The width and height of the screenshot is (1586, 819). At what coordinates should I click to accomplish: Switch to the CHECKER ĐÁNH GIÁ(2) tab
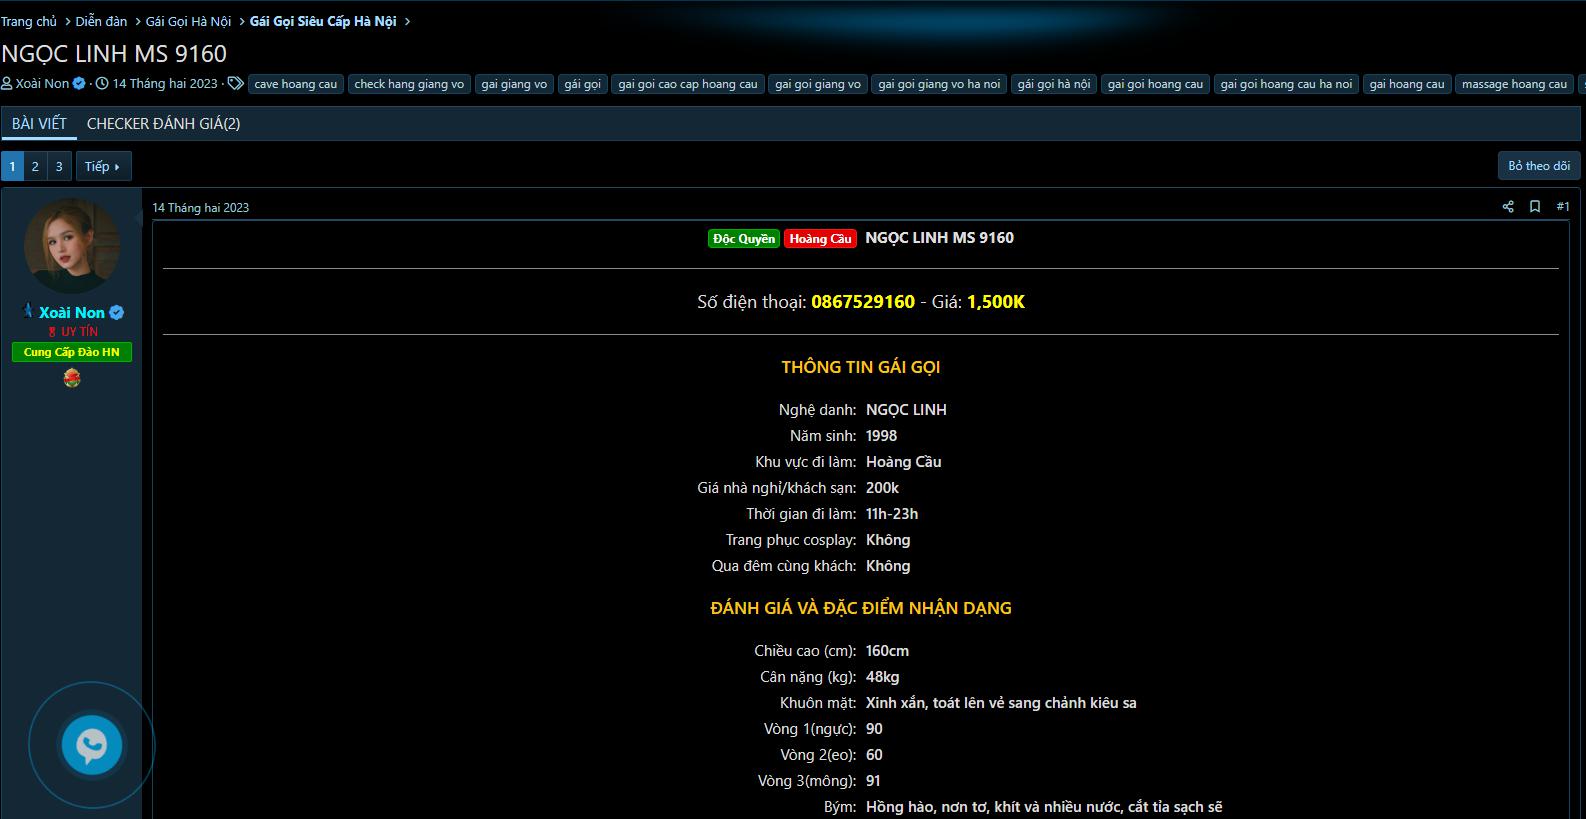click(x=163, y=124)
